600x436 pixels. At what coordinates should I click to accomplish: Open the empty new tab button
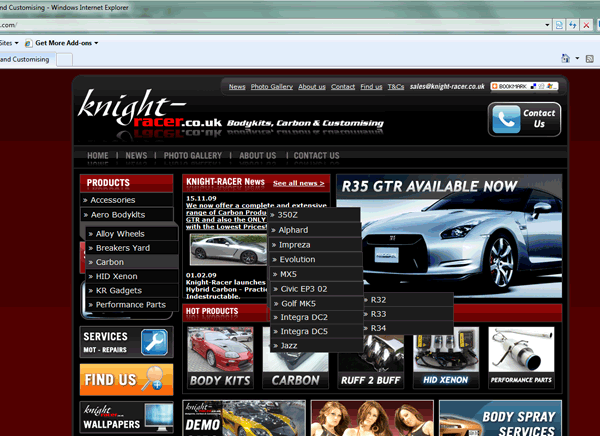(64, 60)
